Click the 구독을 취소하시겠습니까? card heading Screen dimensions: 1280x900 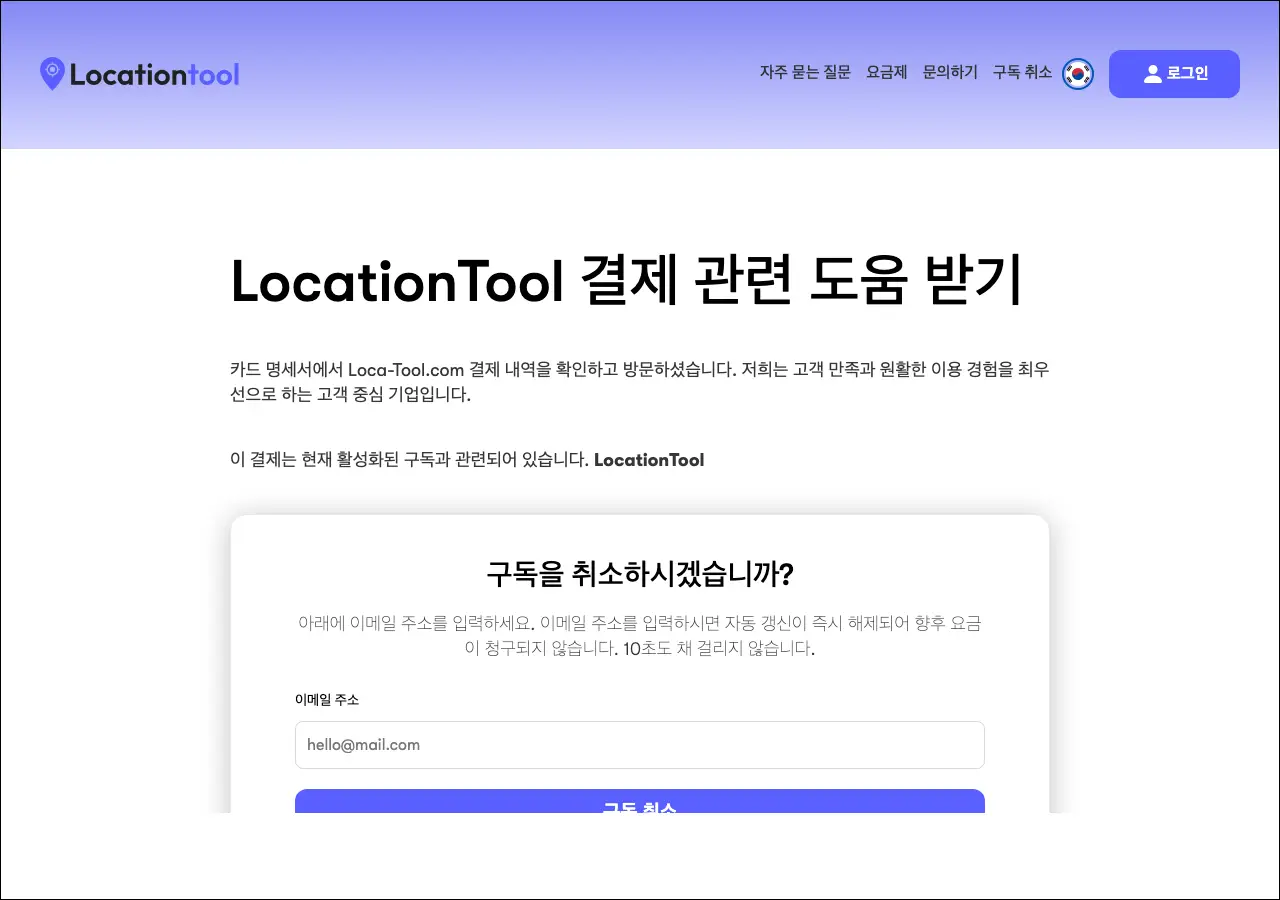pyautogui.click(x=639, y=575)
